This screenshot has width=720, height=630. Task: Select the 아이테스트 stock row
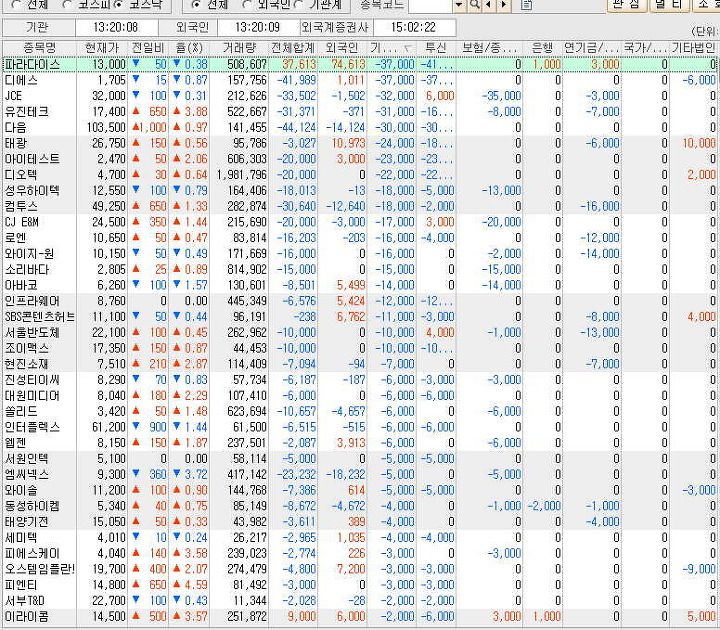[x=360, y=159]
